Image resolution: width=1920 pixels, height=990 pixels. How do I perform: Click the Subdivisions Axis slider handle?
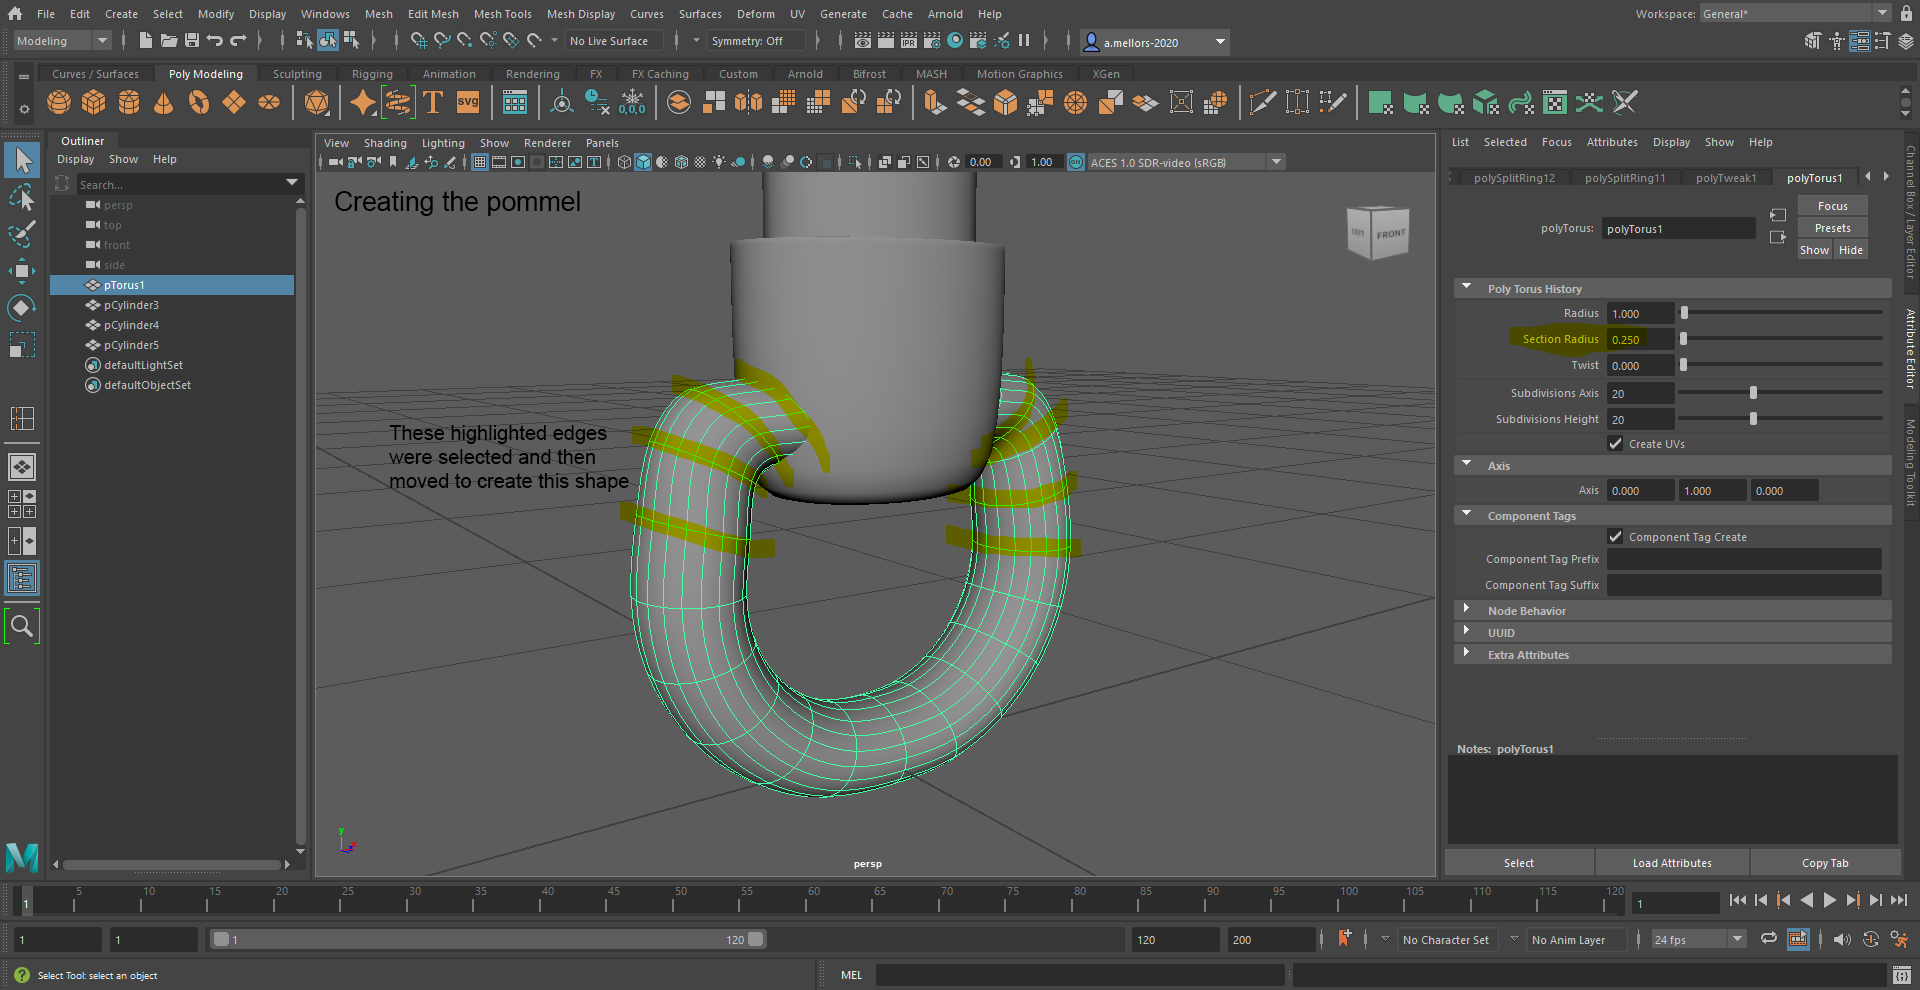[x=1753, y=393]
